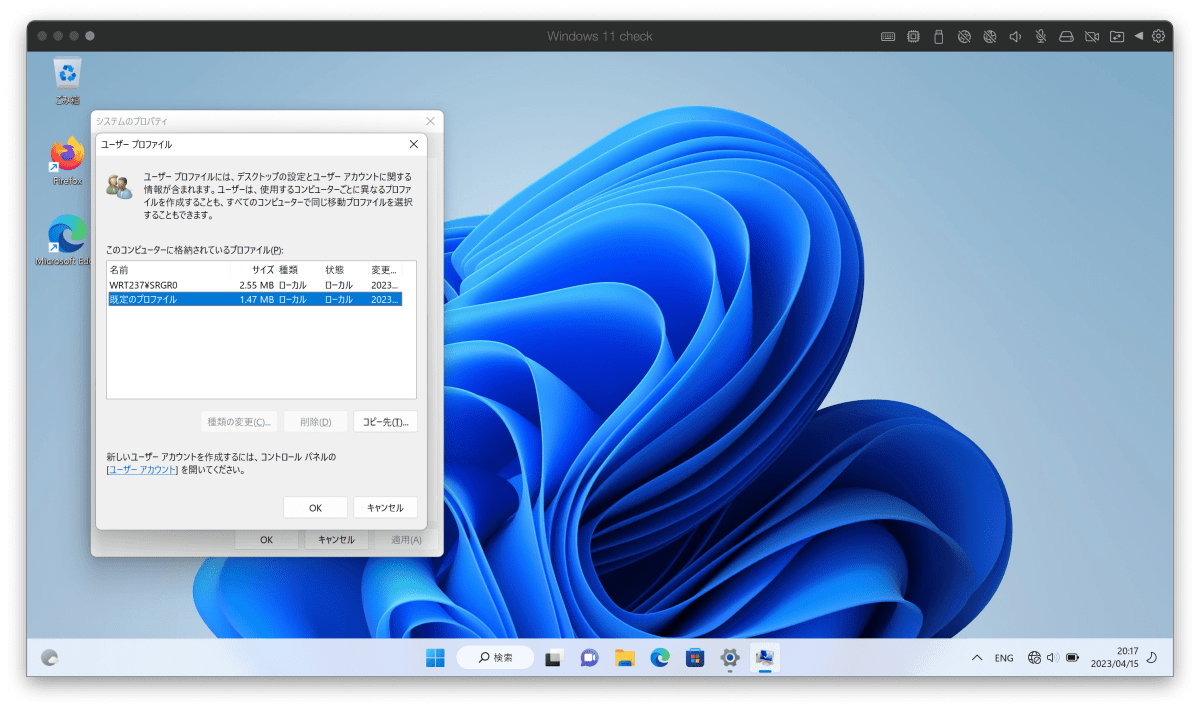Click the CPU chip icon in Parallels toolbar
The width and height of the screenshot is (1200, 710).
[913, 36]
